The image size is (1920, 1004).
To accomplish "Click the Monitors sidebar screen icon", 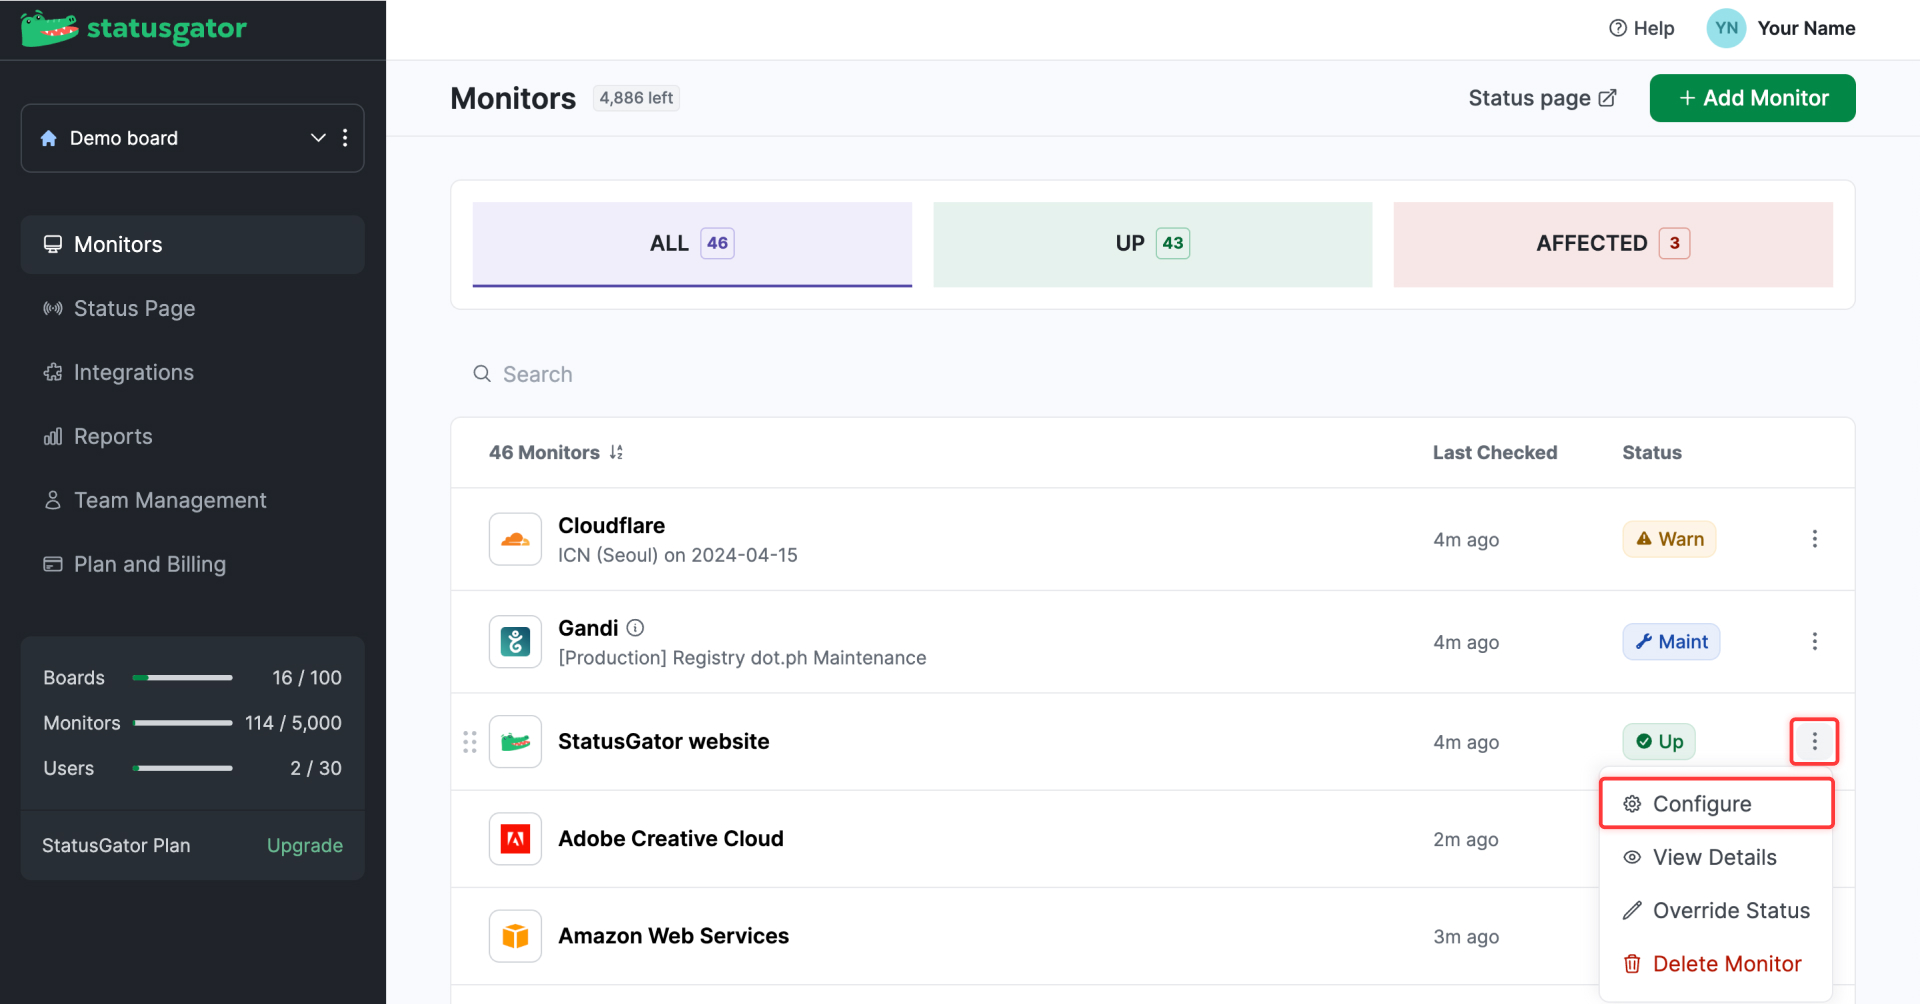I will [53, 244].
